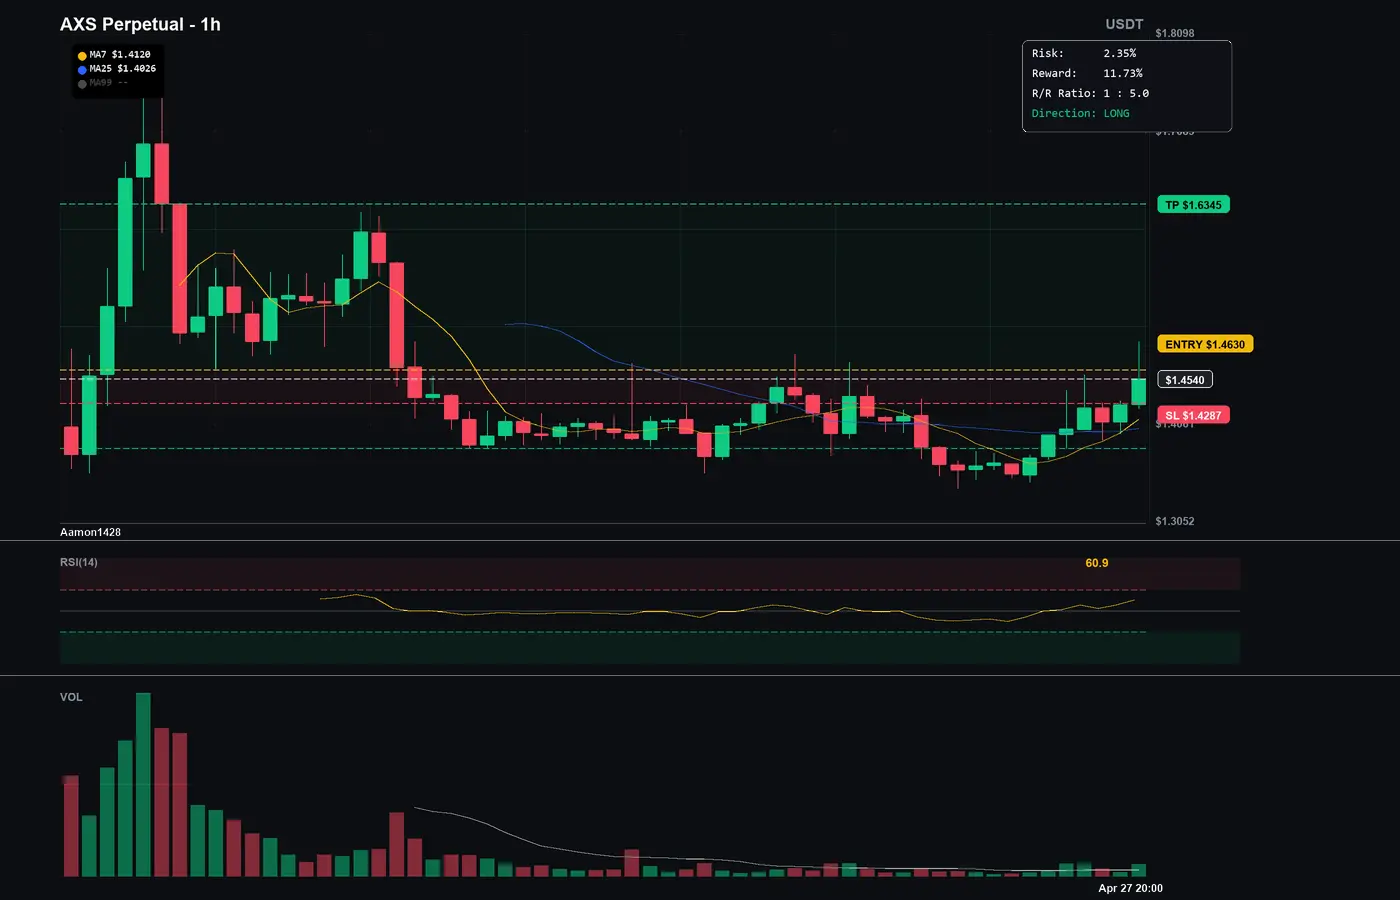Click the Apr 27 20:00 time label
1400x900 pixels.
point(1131,888)
